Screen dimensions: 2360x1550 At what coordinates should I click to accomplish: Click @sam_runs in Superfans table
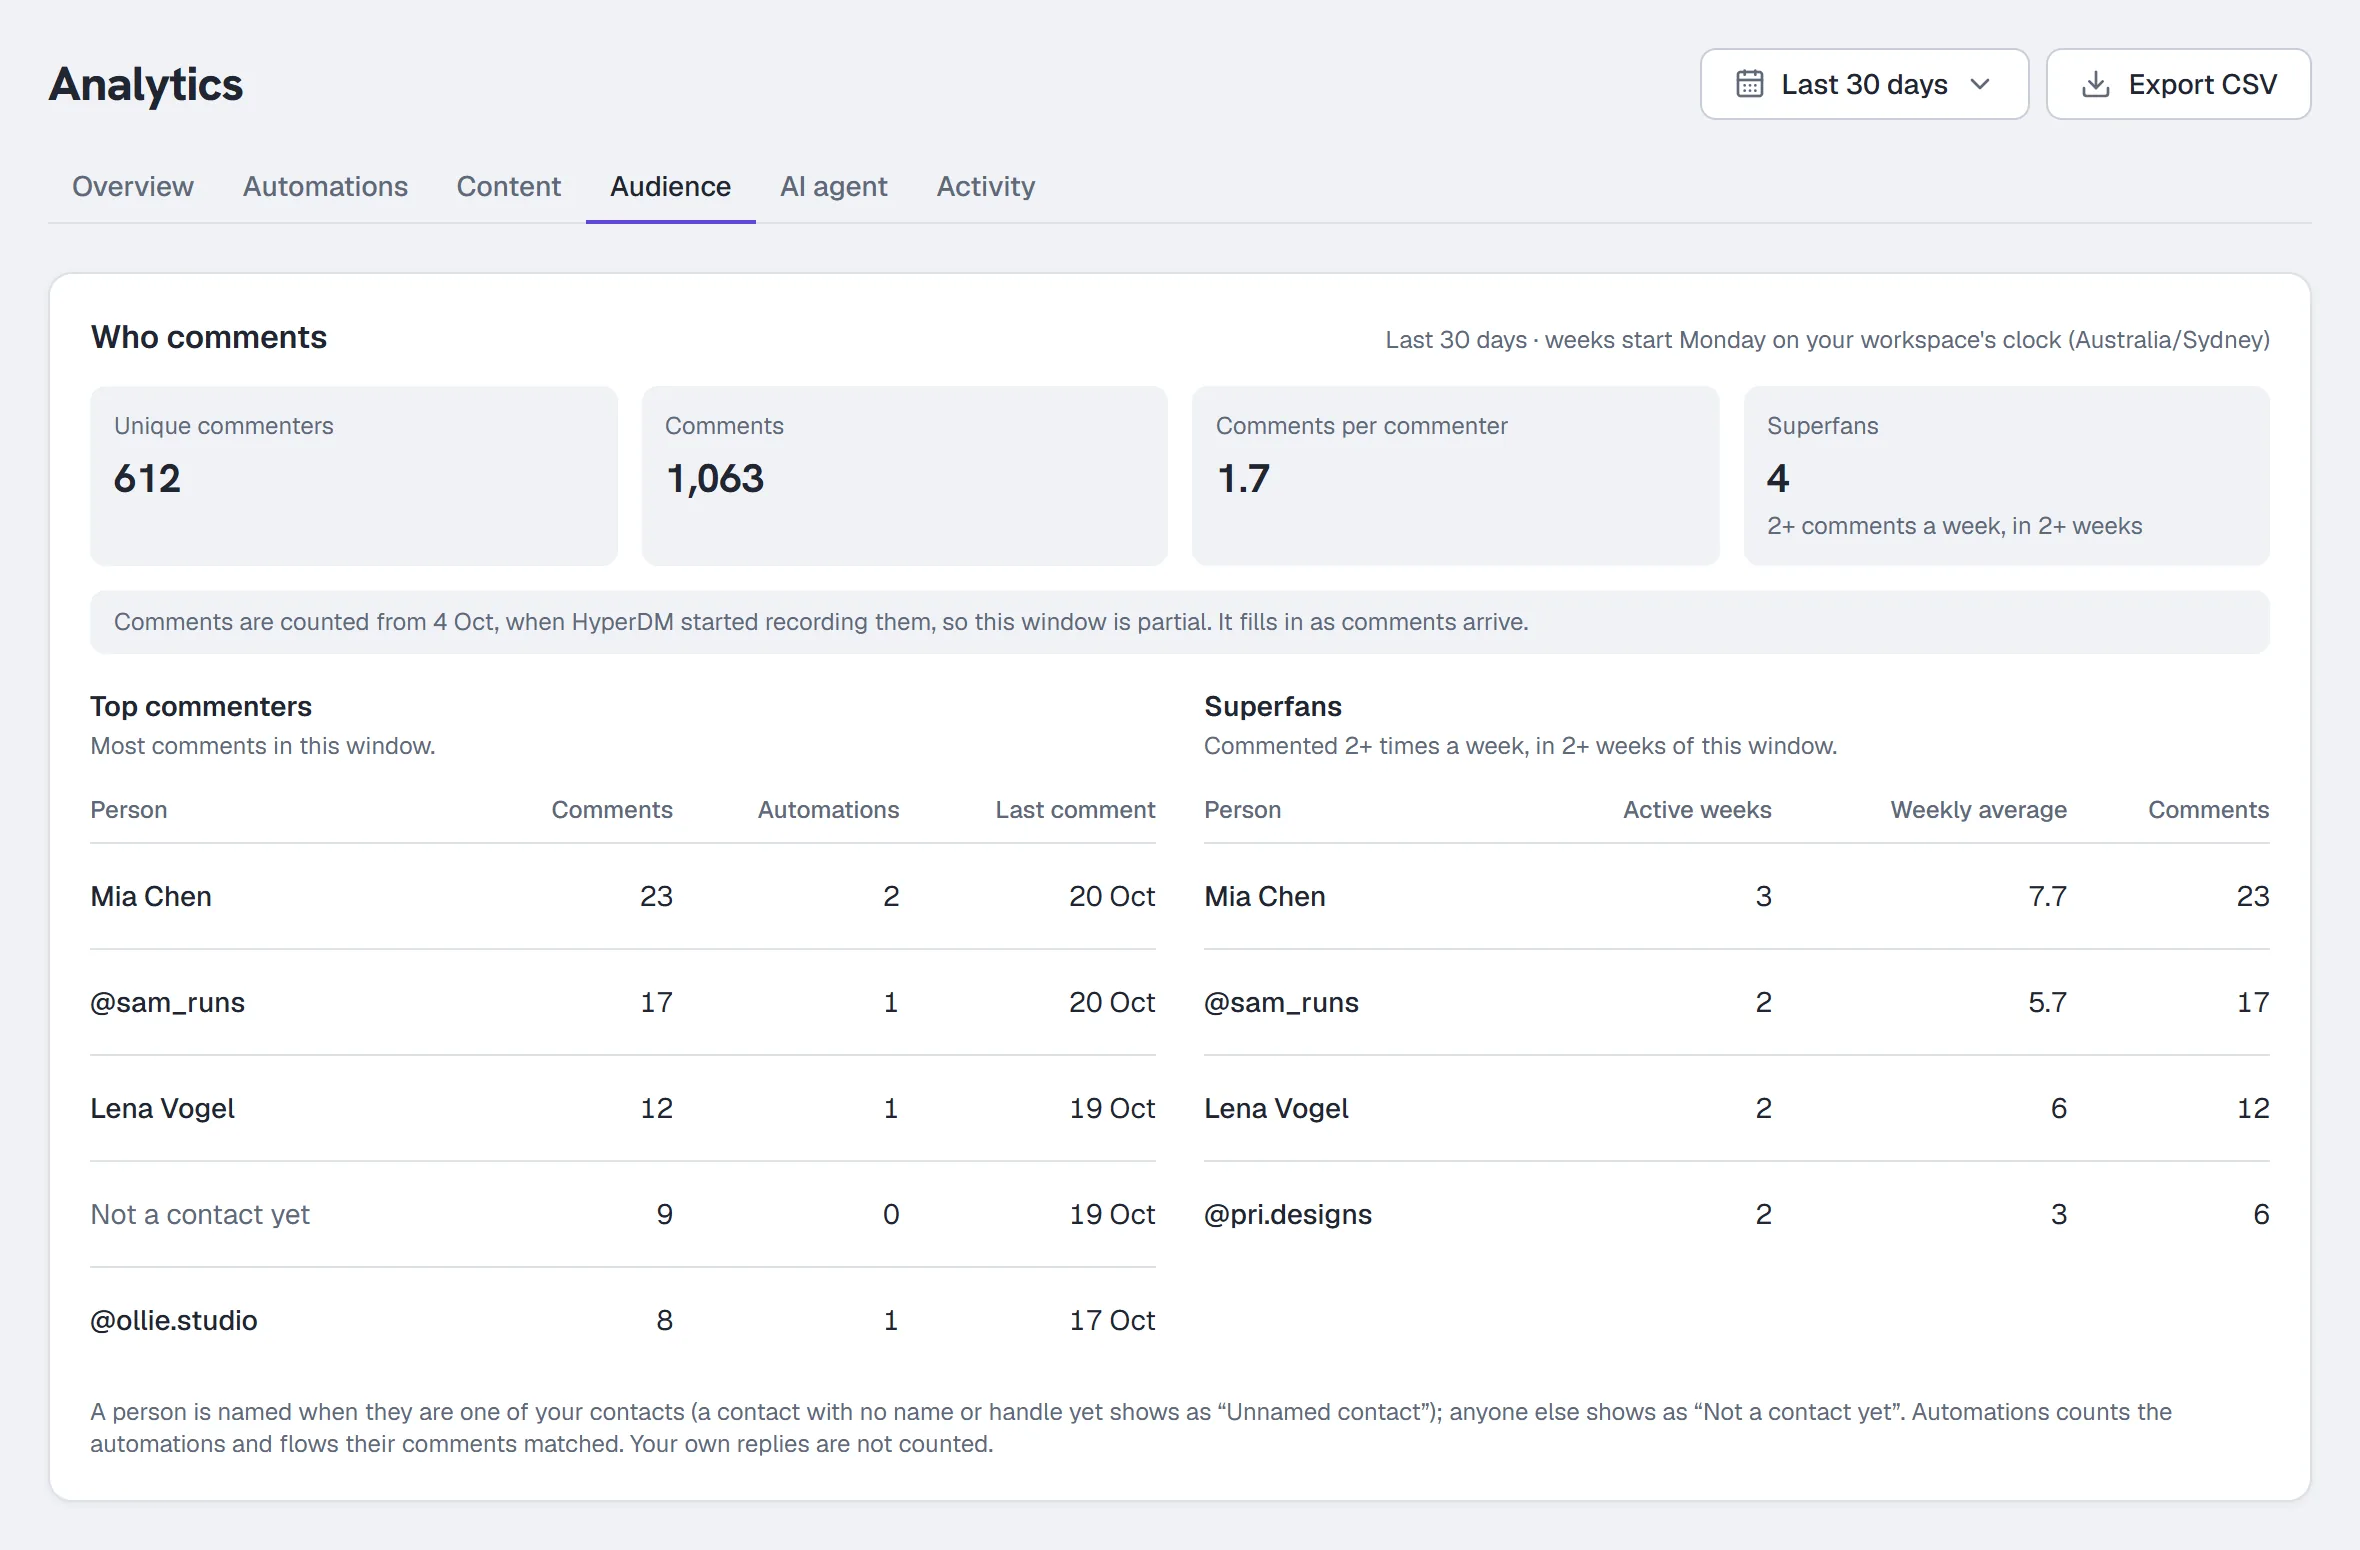pyautogui.click(x=1282, y=1002)
